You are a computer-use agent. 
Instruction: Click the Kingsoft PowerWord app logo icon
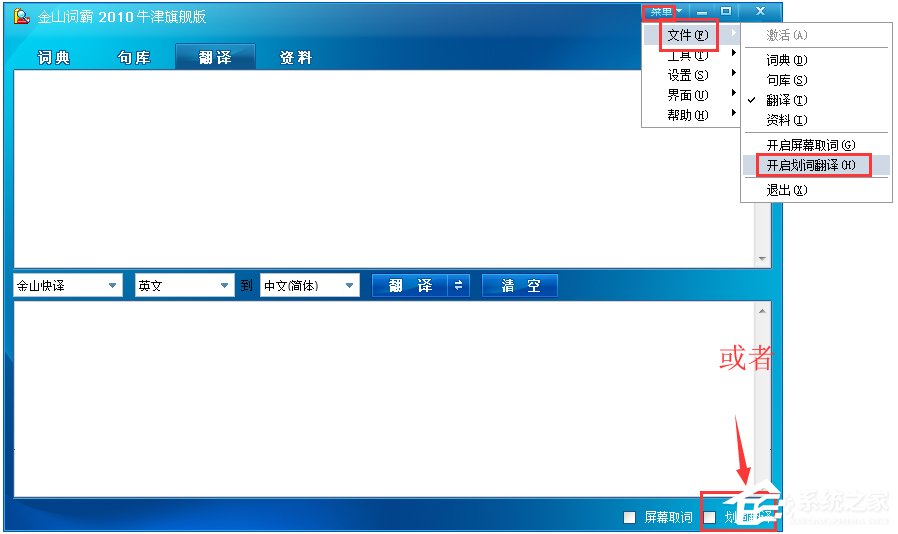21,16
